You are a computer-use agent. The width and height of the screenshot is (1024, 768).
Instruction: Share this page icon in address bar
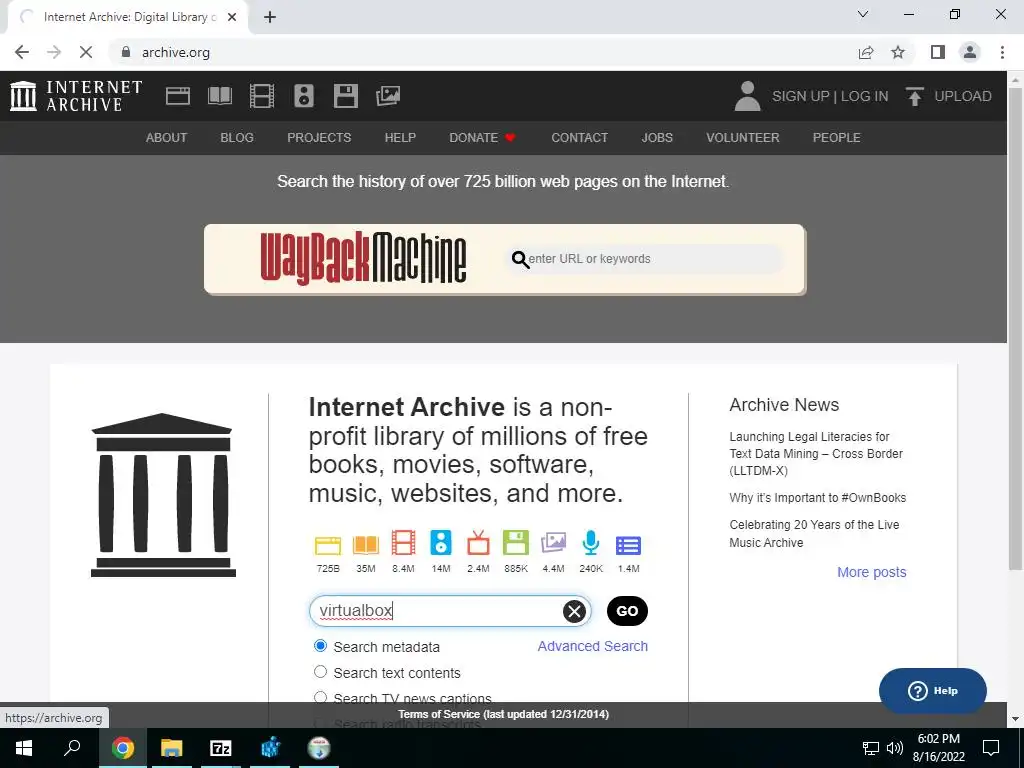866,52
